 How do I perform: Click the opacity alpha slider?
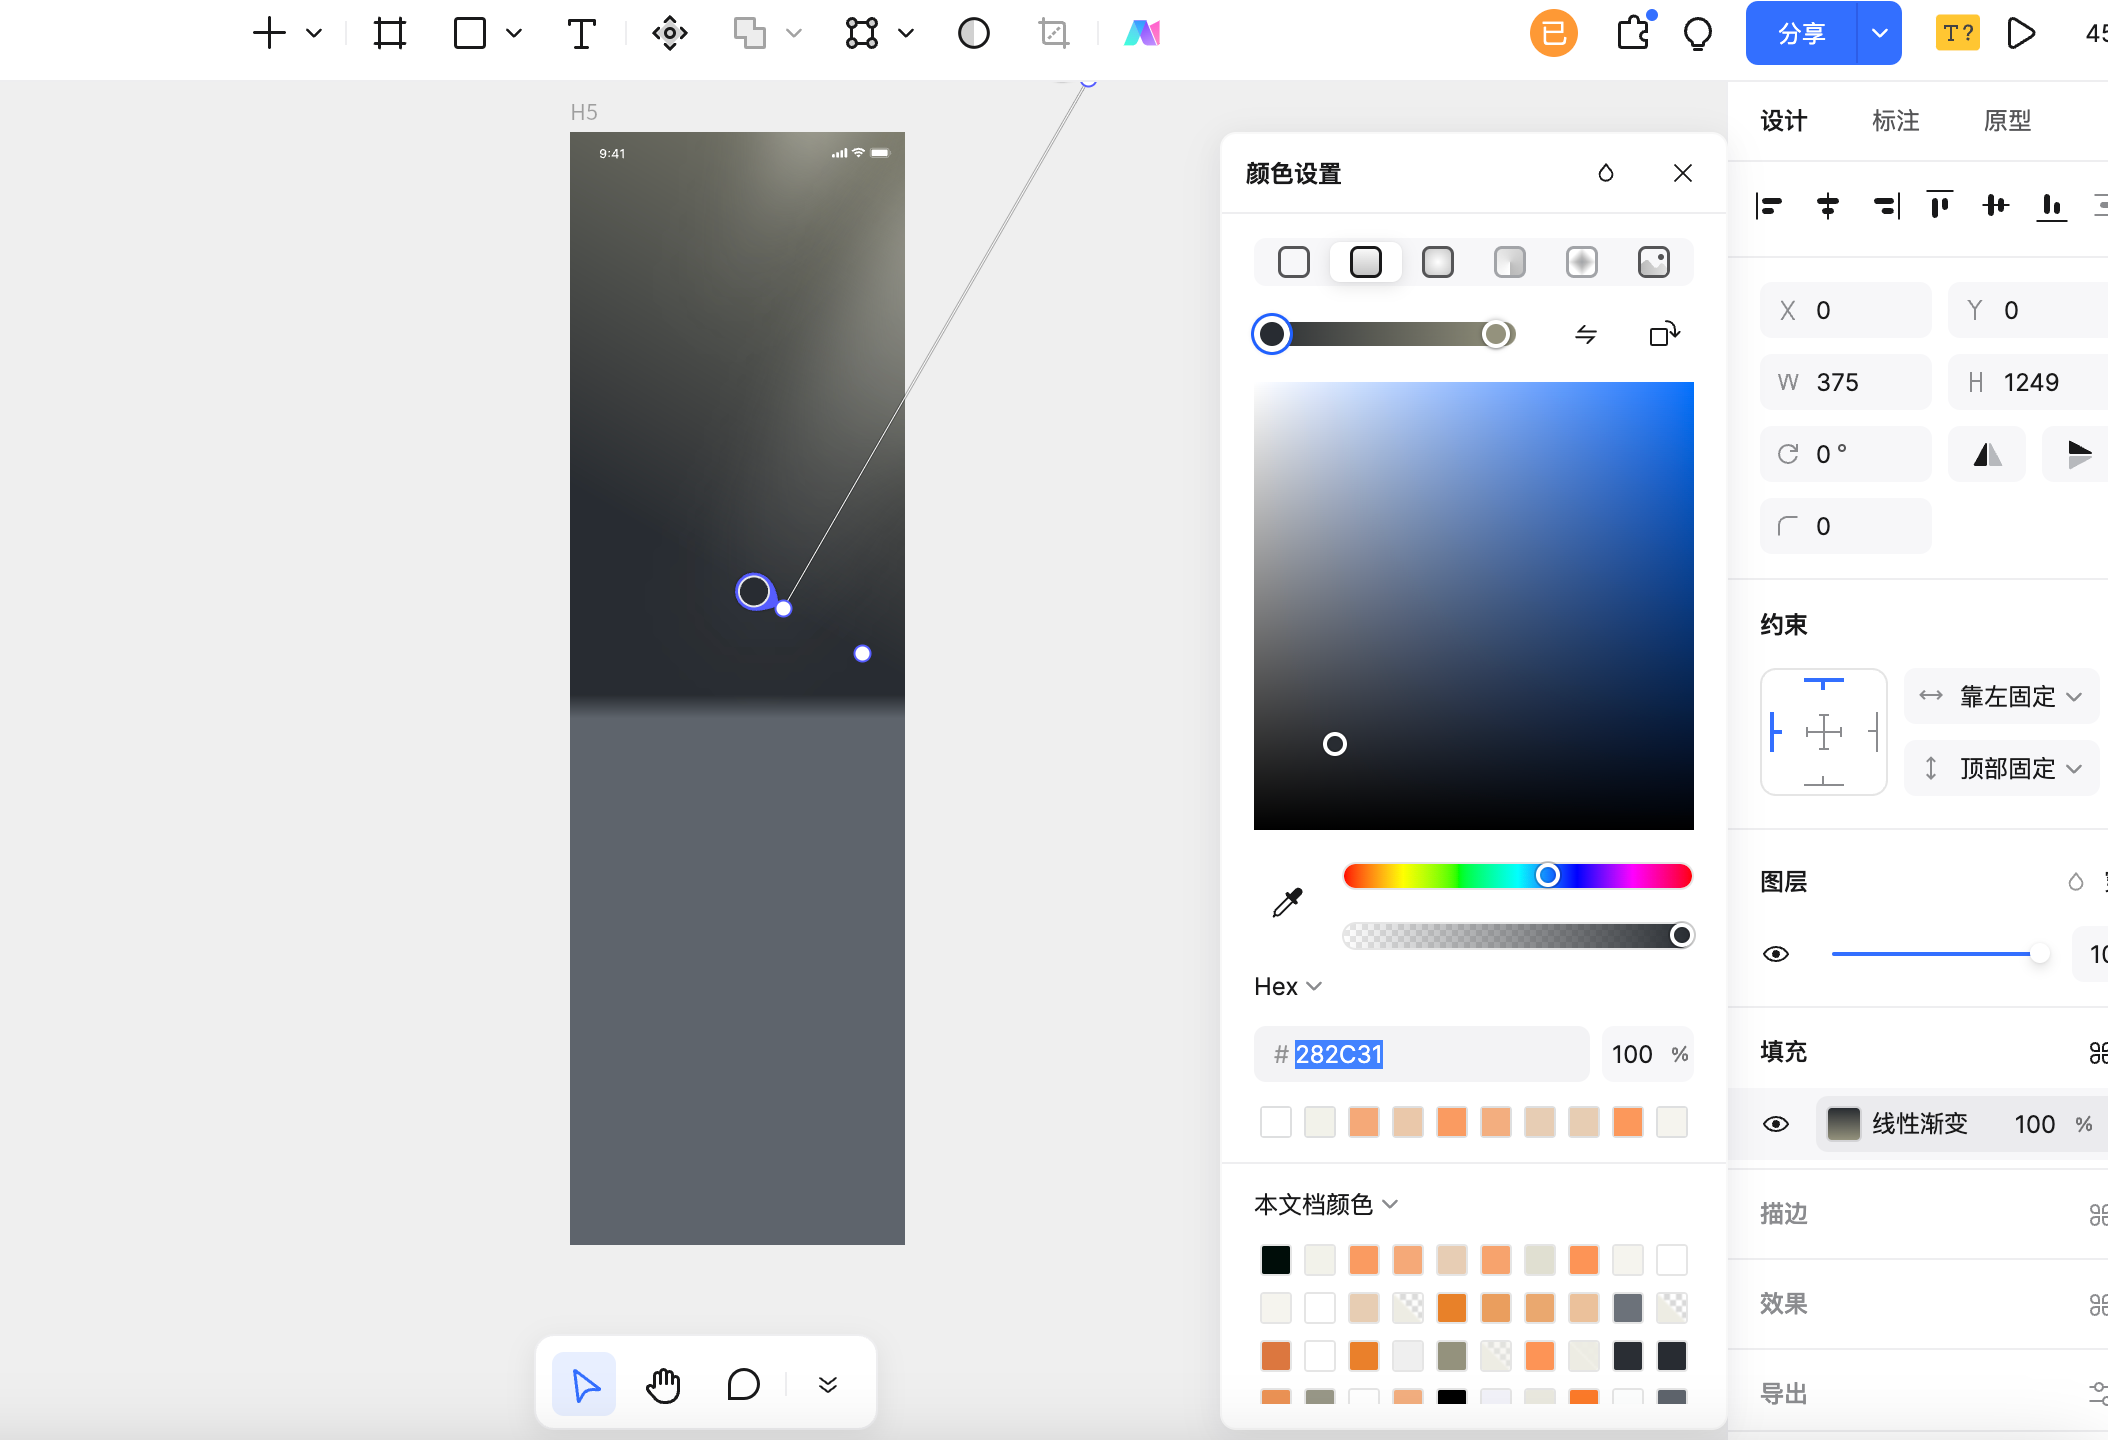point(1517,935)
